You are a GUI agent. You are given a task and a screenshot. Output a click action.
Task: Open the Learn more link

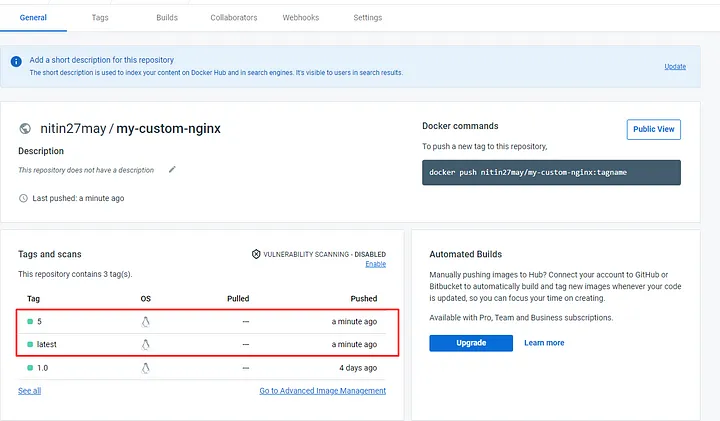click(x=544, y=343)
